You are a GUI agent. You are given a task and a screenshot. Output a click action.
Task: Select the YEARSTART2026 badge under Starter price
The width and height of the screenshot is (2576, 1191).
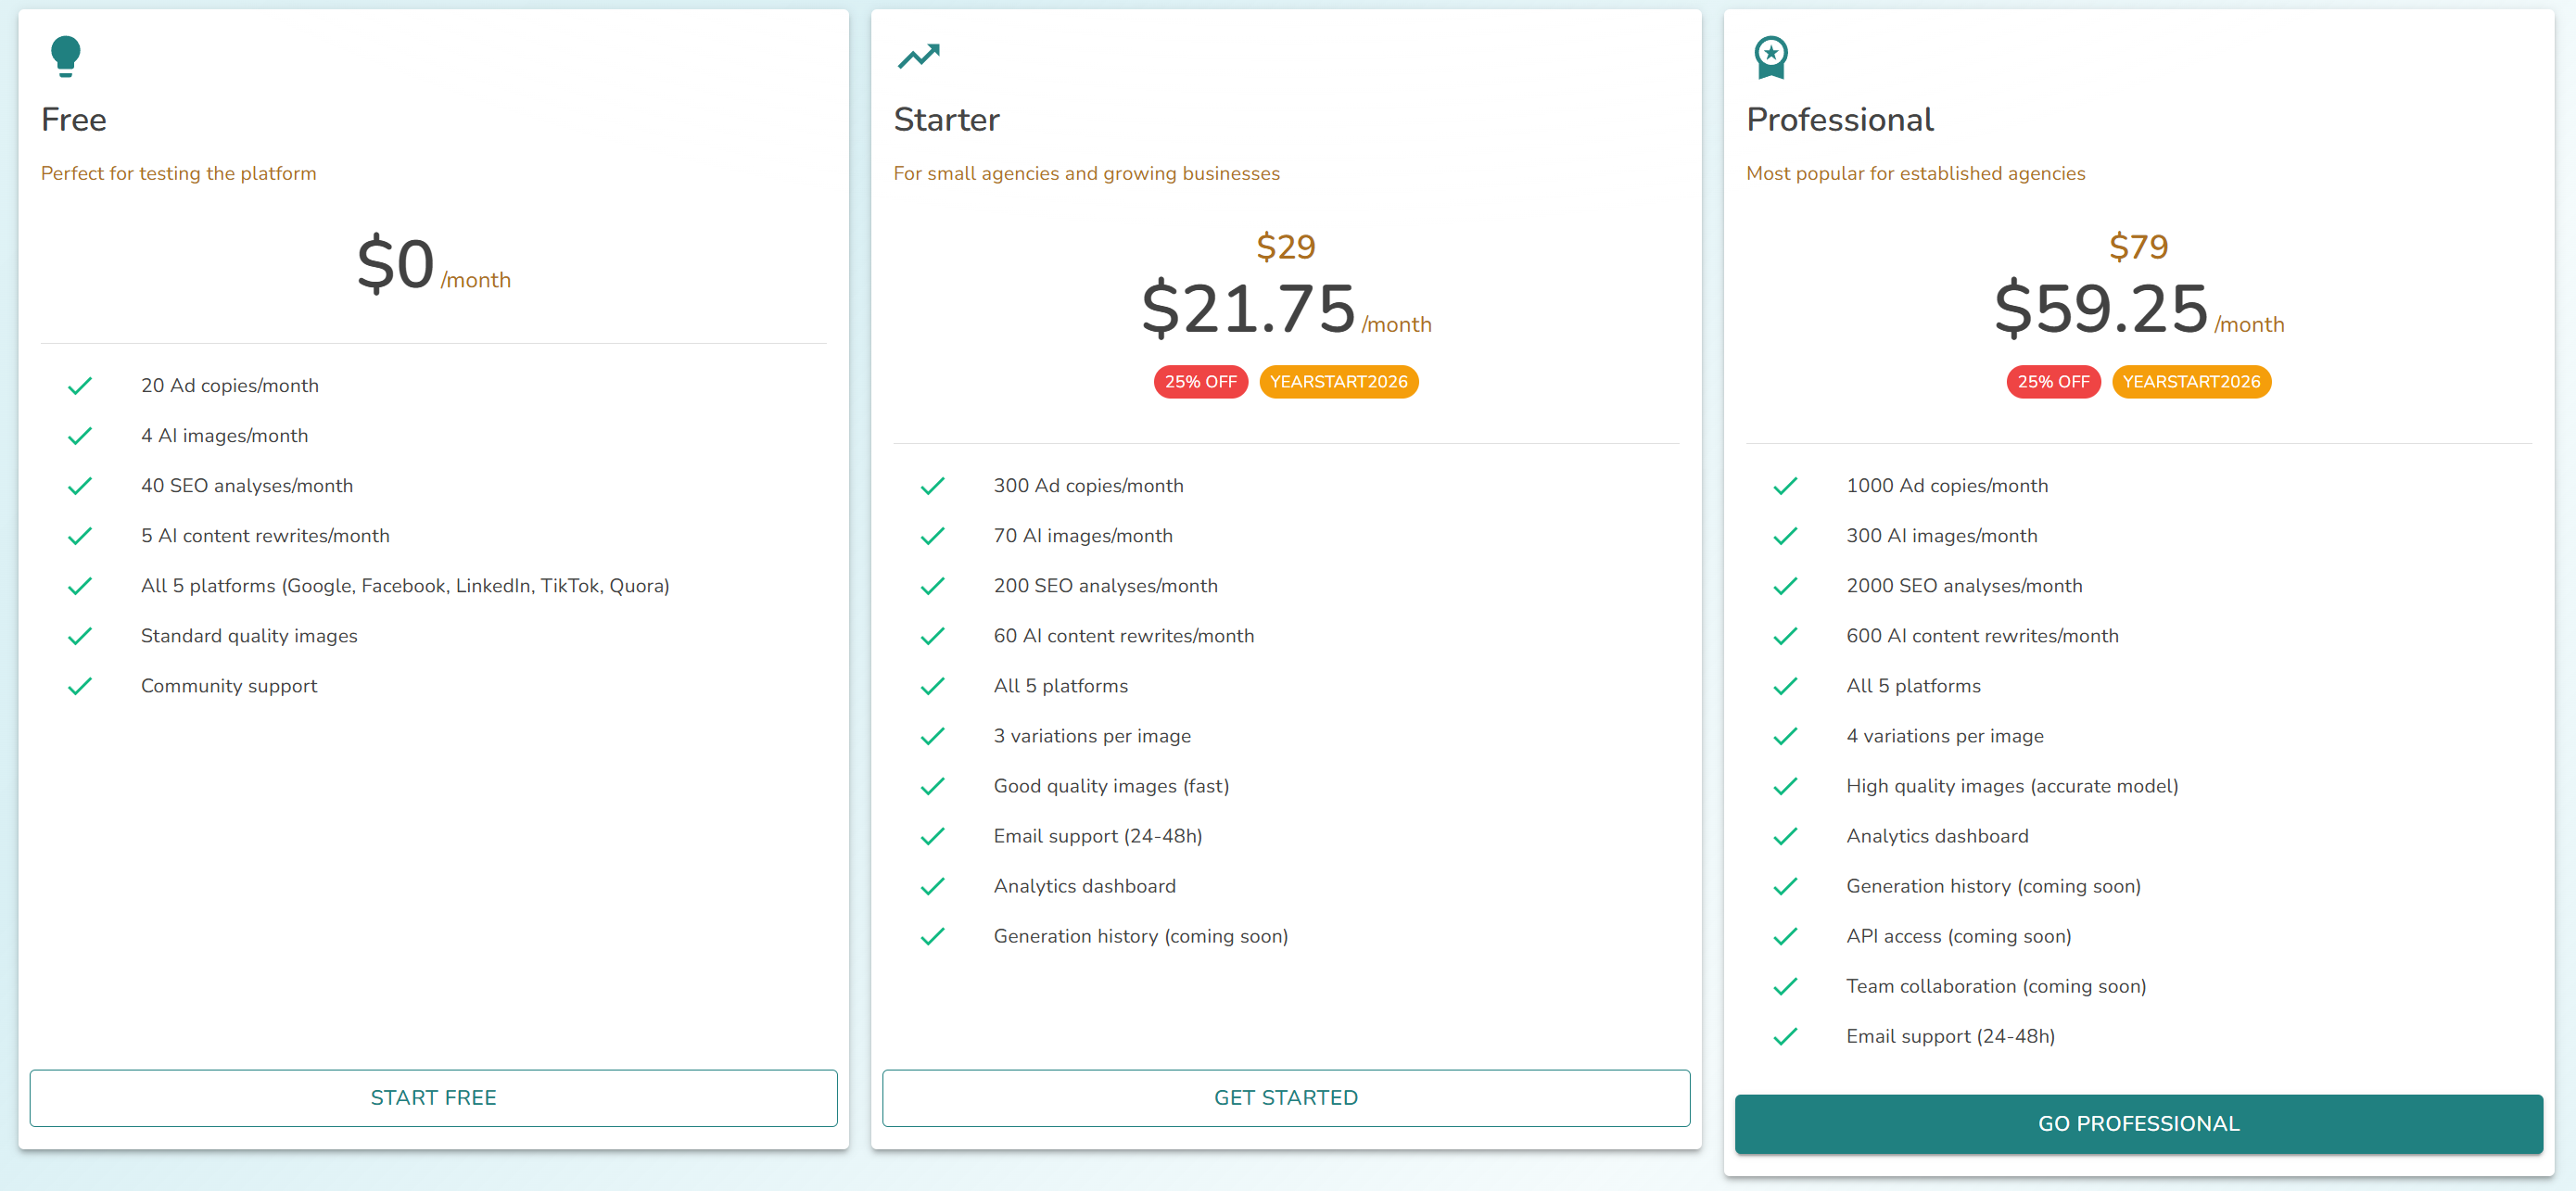(1339, 381)
